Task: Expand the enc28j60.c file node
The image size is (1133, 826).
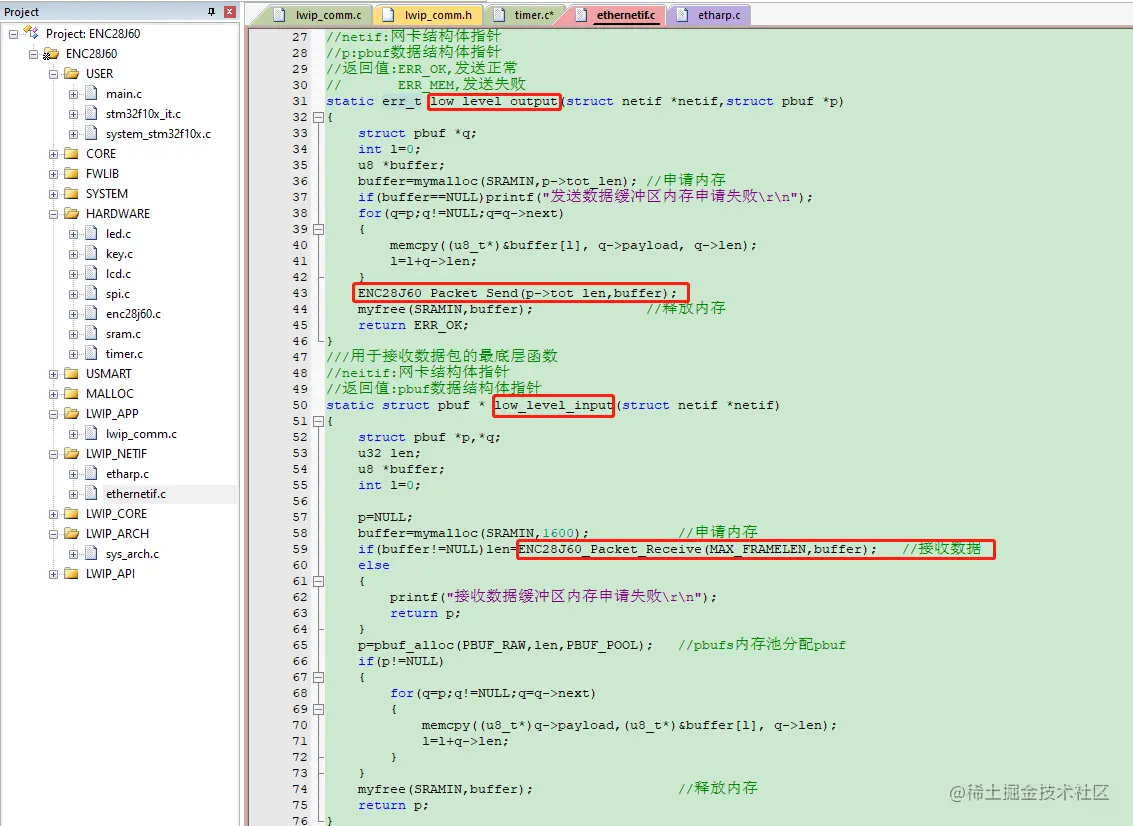Action: pyautogui.click(x=74, y=314)
